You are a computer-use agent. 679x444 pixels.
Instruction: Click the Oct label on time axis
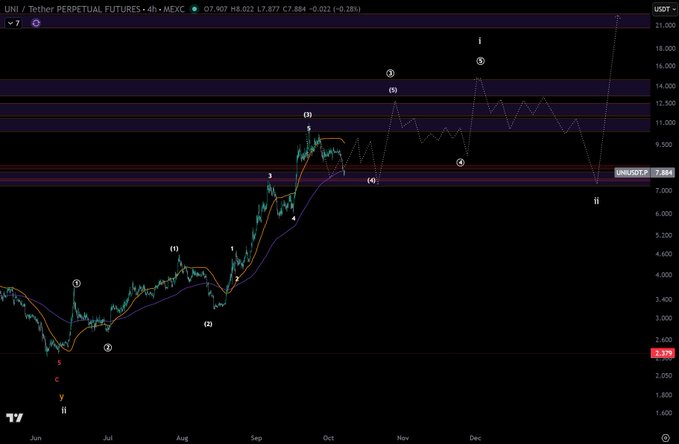(x=328, y=438)
